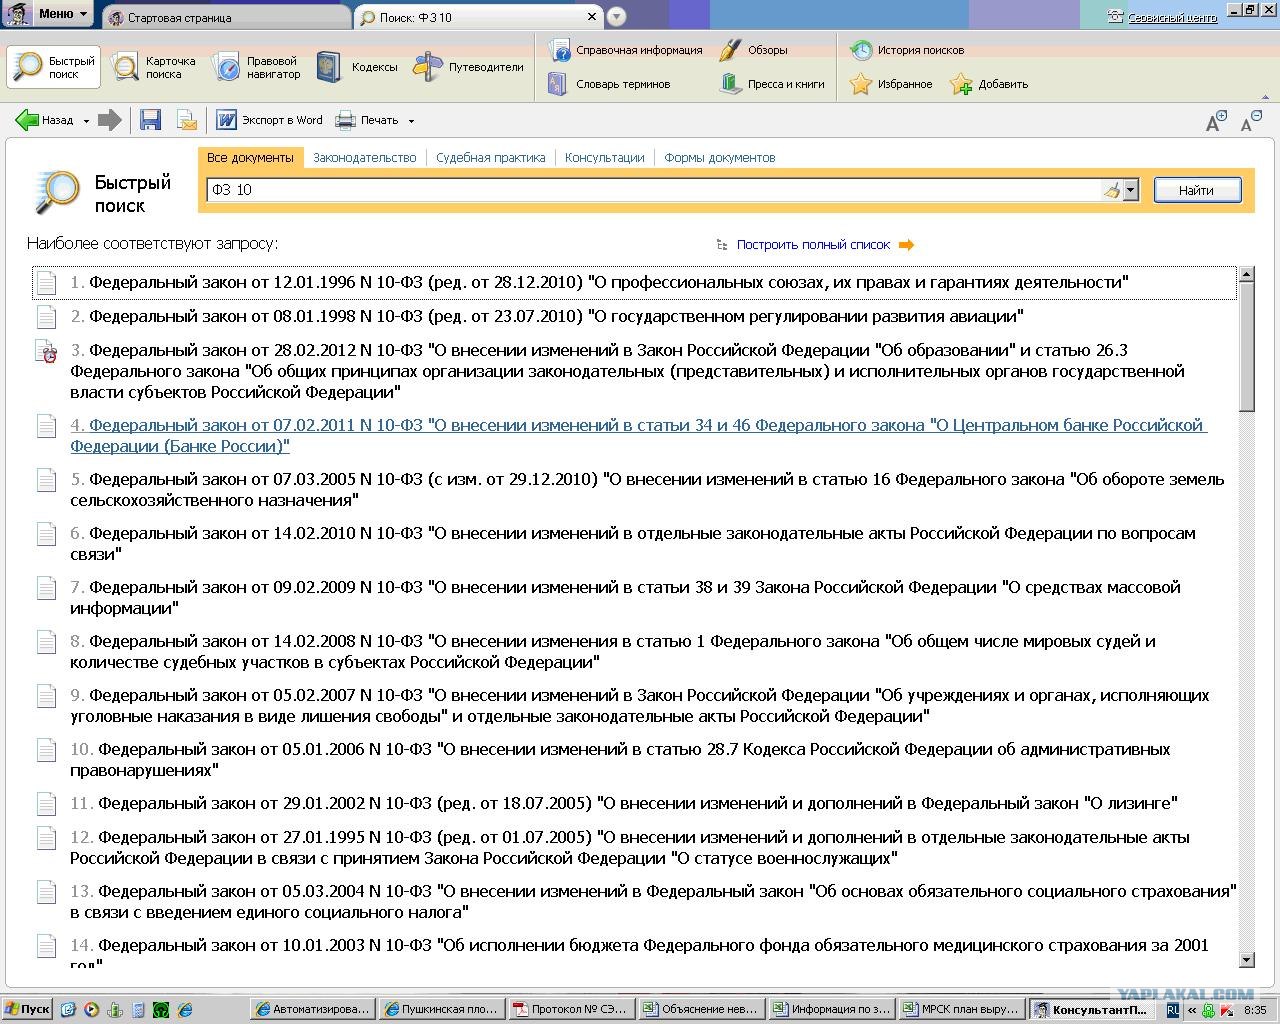This screenshot has width=1280, height=1024.
Task: Click the search query input field
Action: 654,190
